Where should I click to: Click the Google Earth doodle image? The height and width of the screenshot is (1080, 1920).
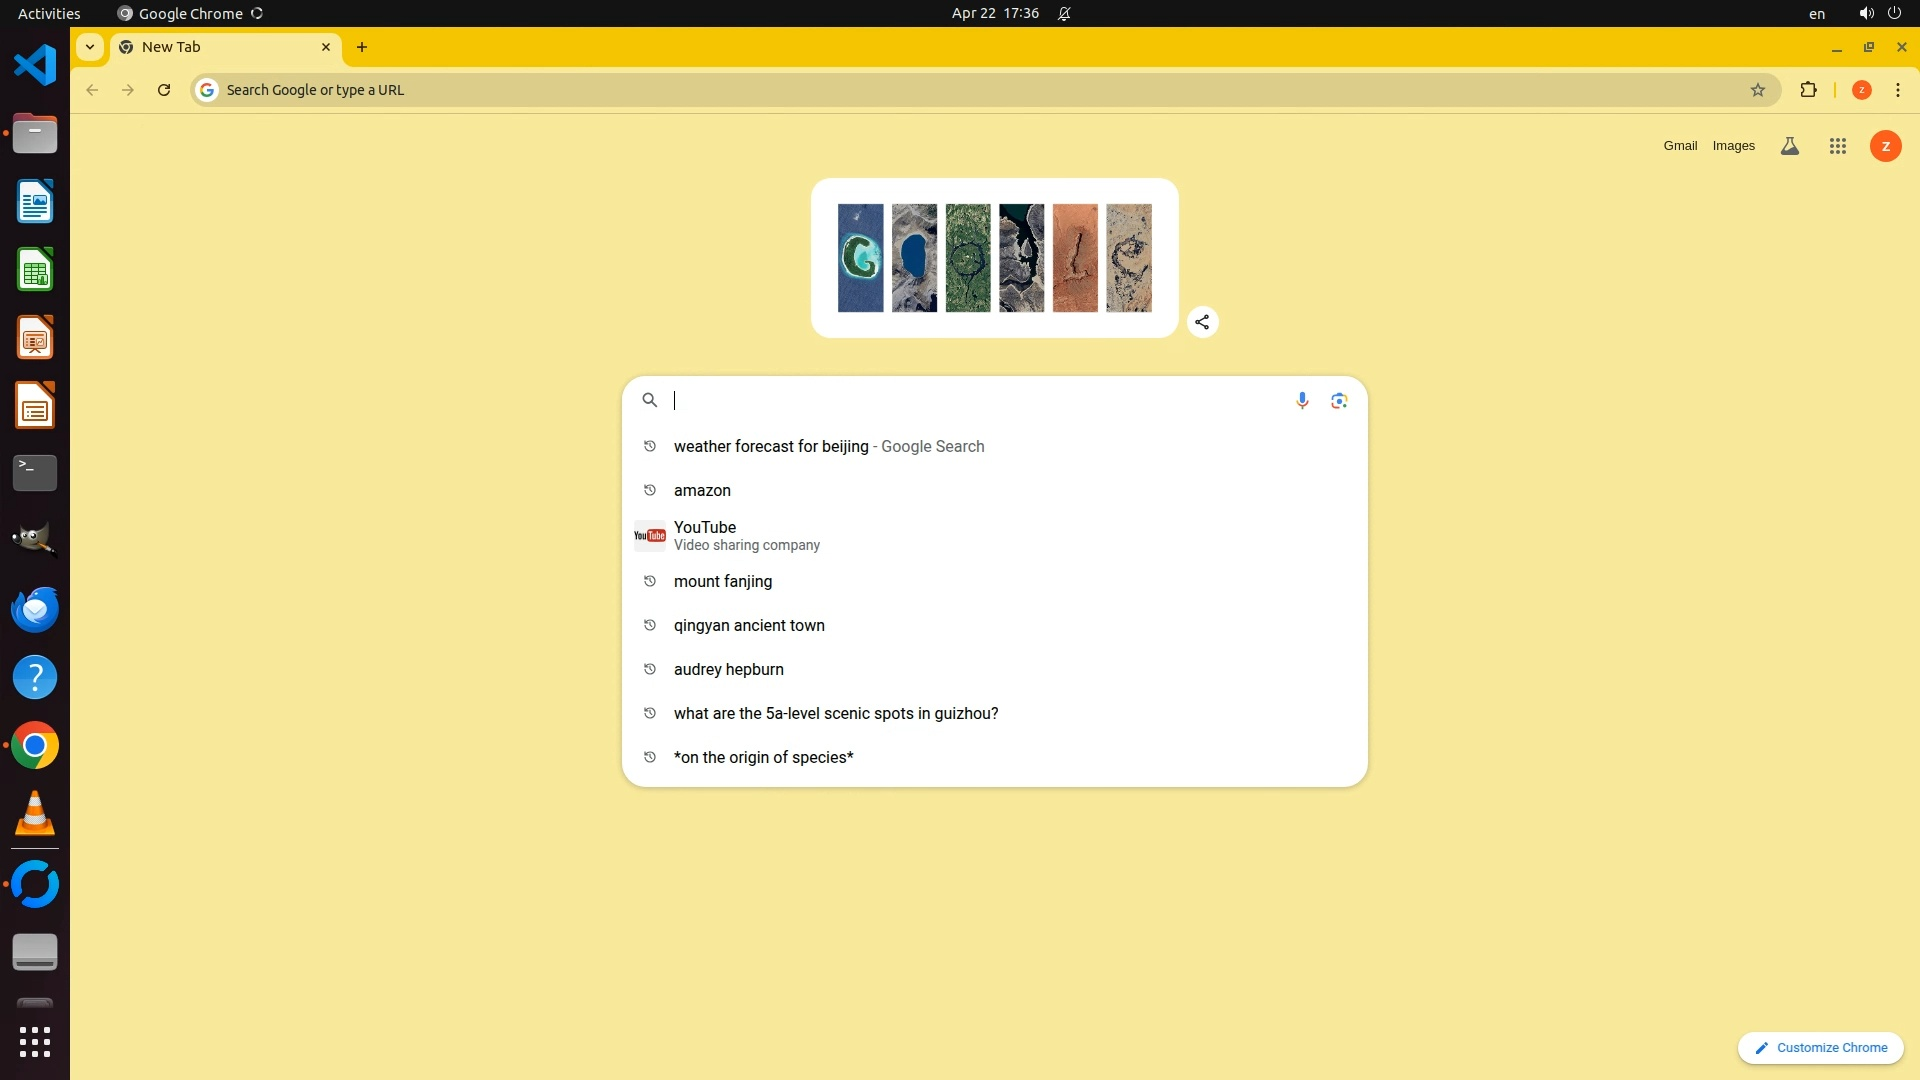click(994, 258)
